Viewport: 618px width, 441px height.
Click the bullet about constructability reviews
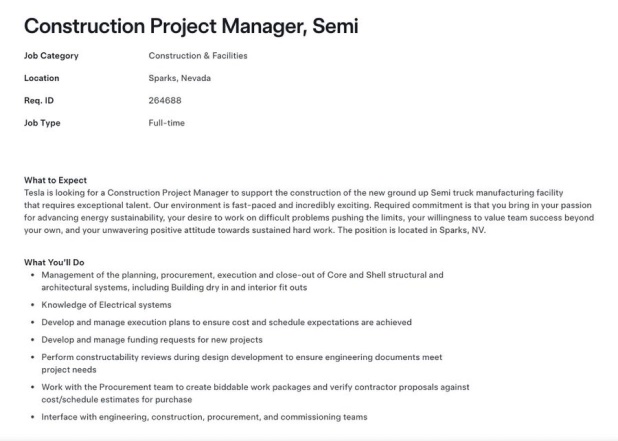(x=242, y=363)
